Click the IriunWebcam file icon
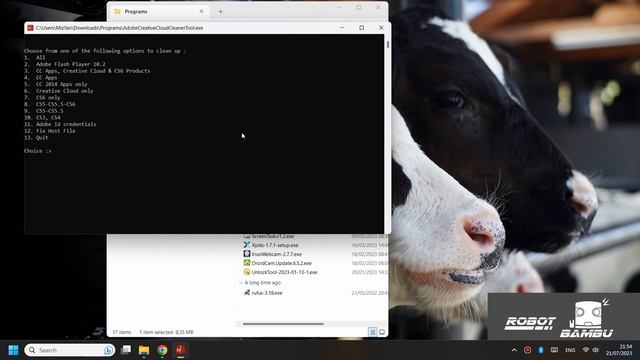The height and width of the screenshot is (360, 640). coord(247,254)
